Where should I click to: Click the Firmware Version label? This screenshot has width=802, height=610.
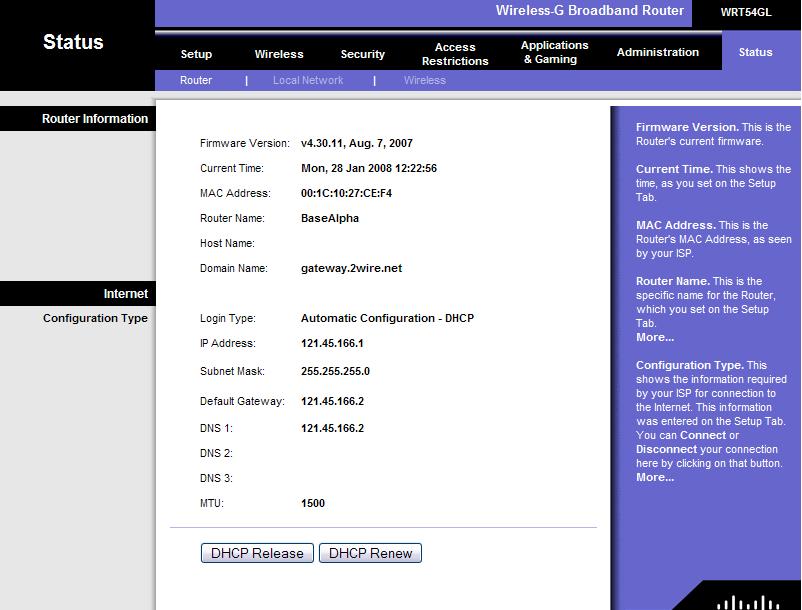(244, 143)
